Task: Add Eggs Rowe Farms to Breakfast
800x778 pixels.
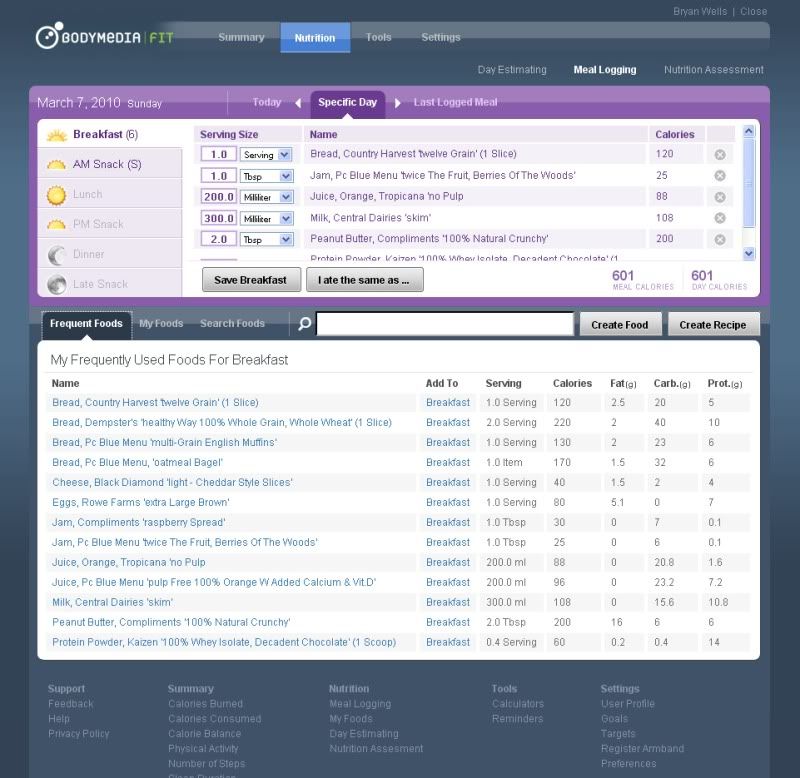Action: (447, 503)
